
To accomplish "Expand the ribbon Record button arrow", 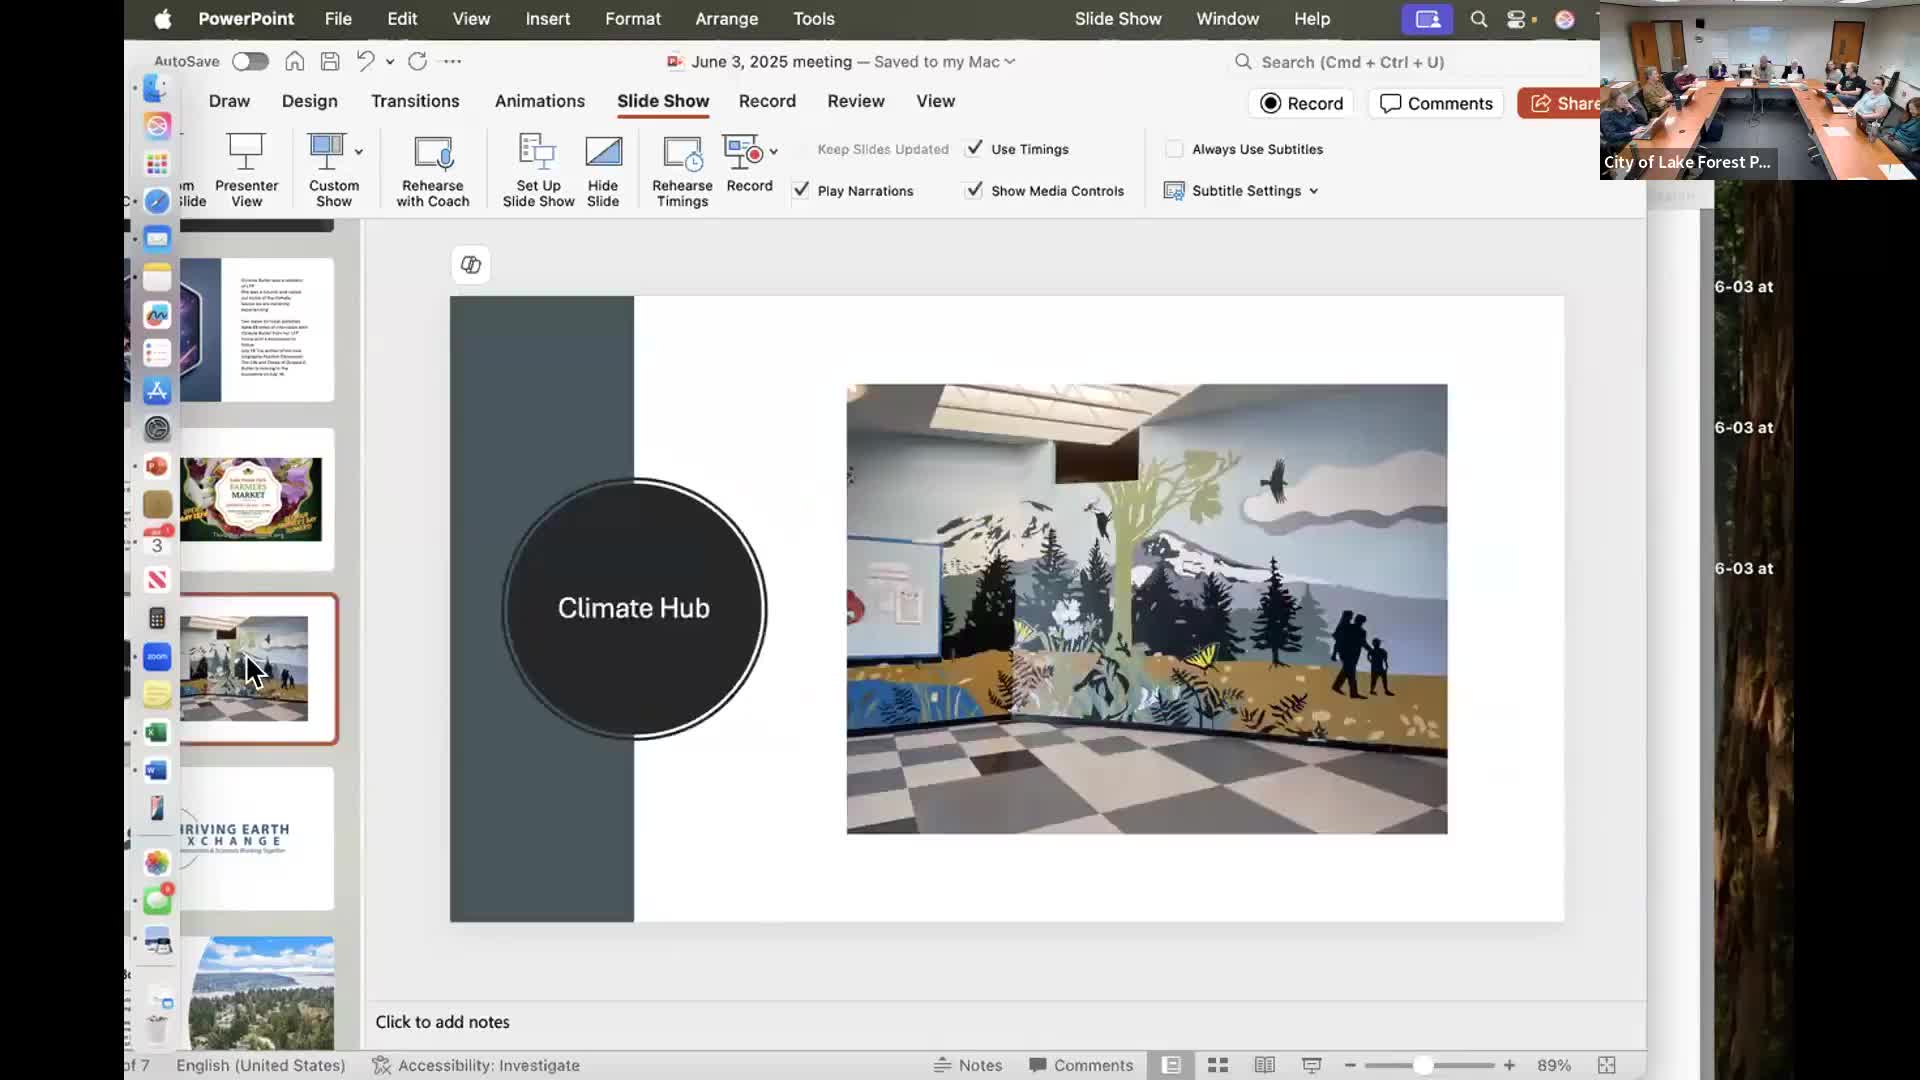I will (773, 152).
